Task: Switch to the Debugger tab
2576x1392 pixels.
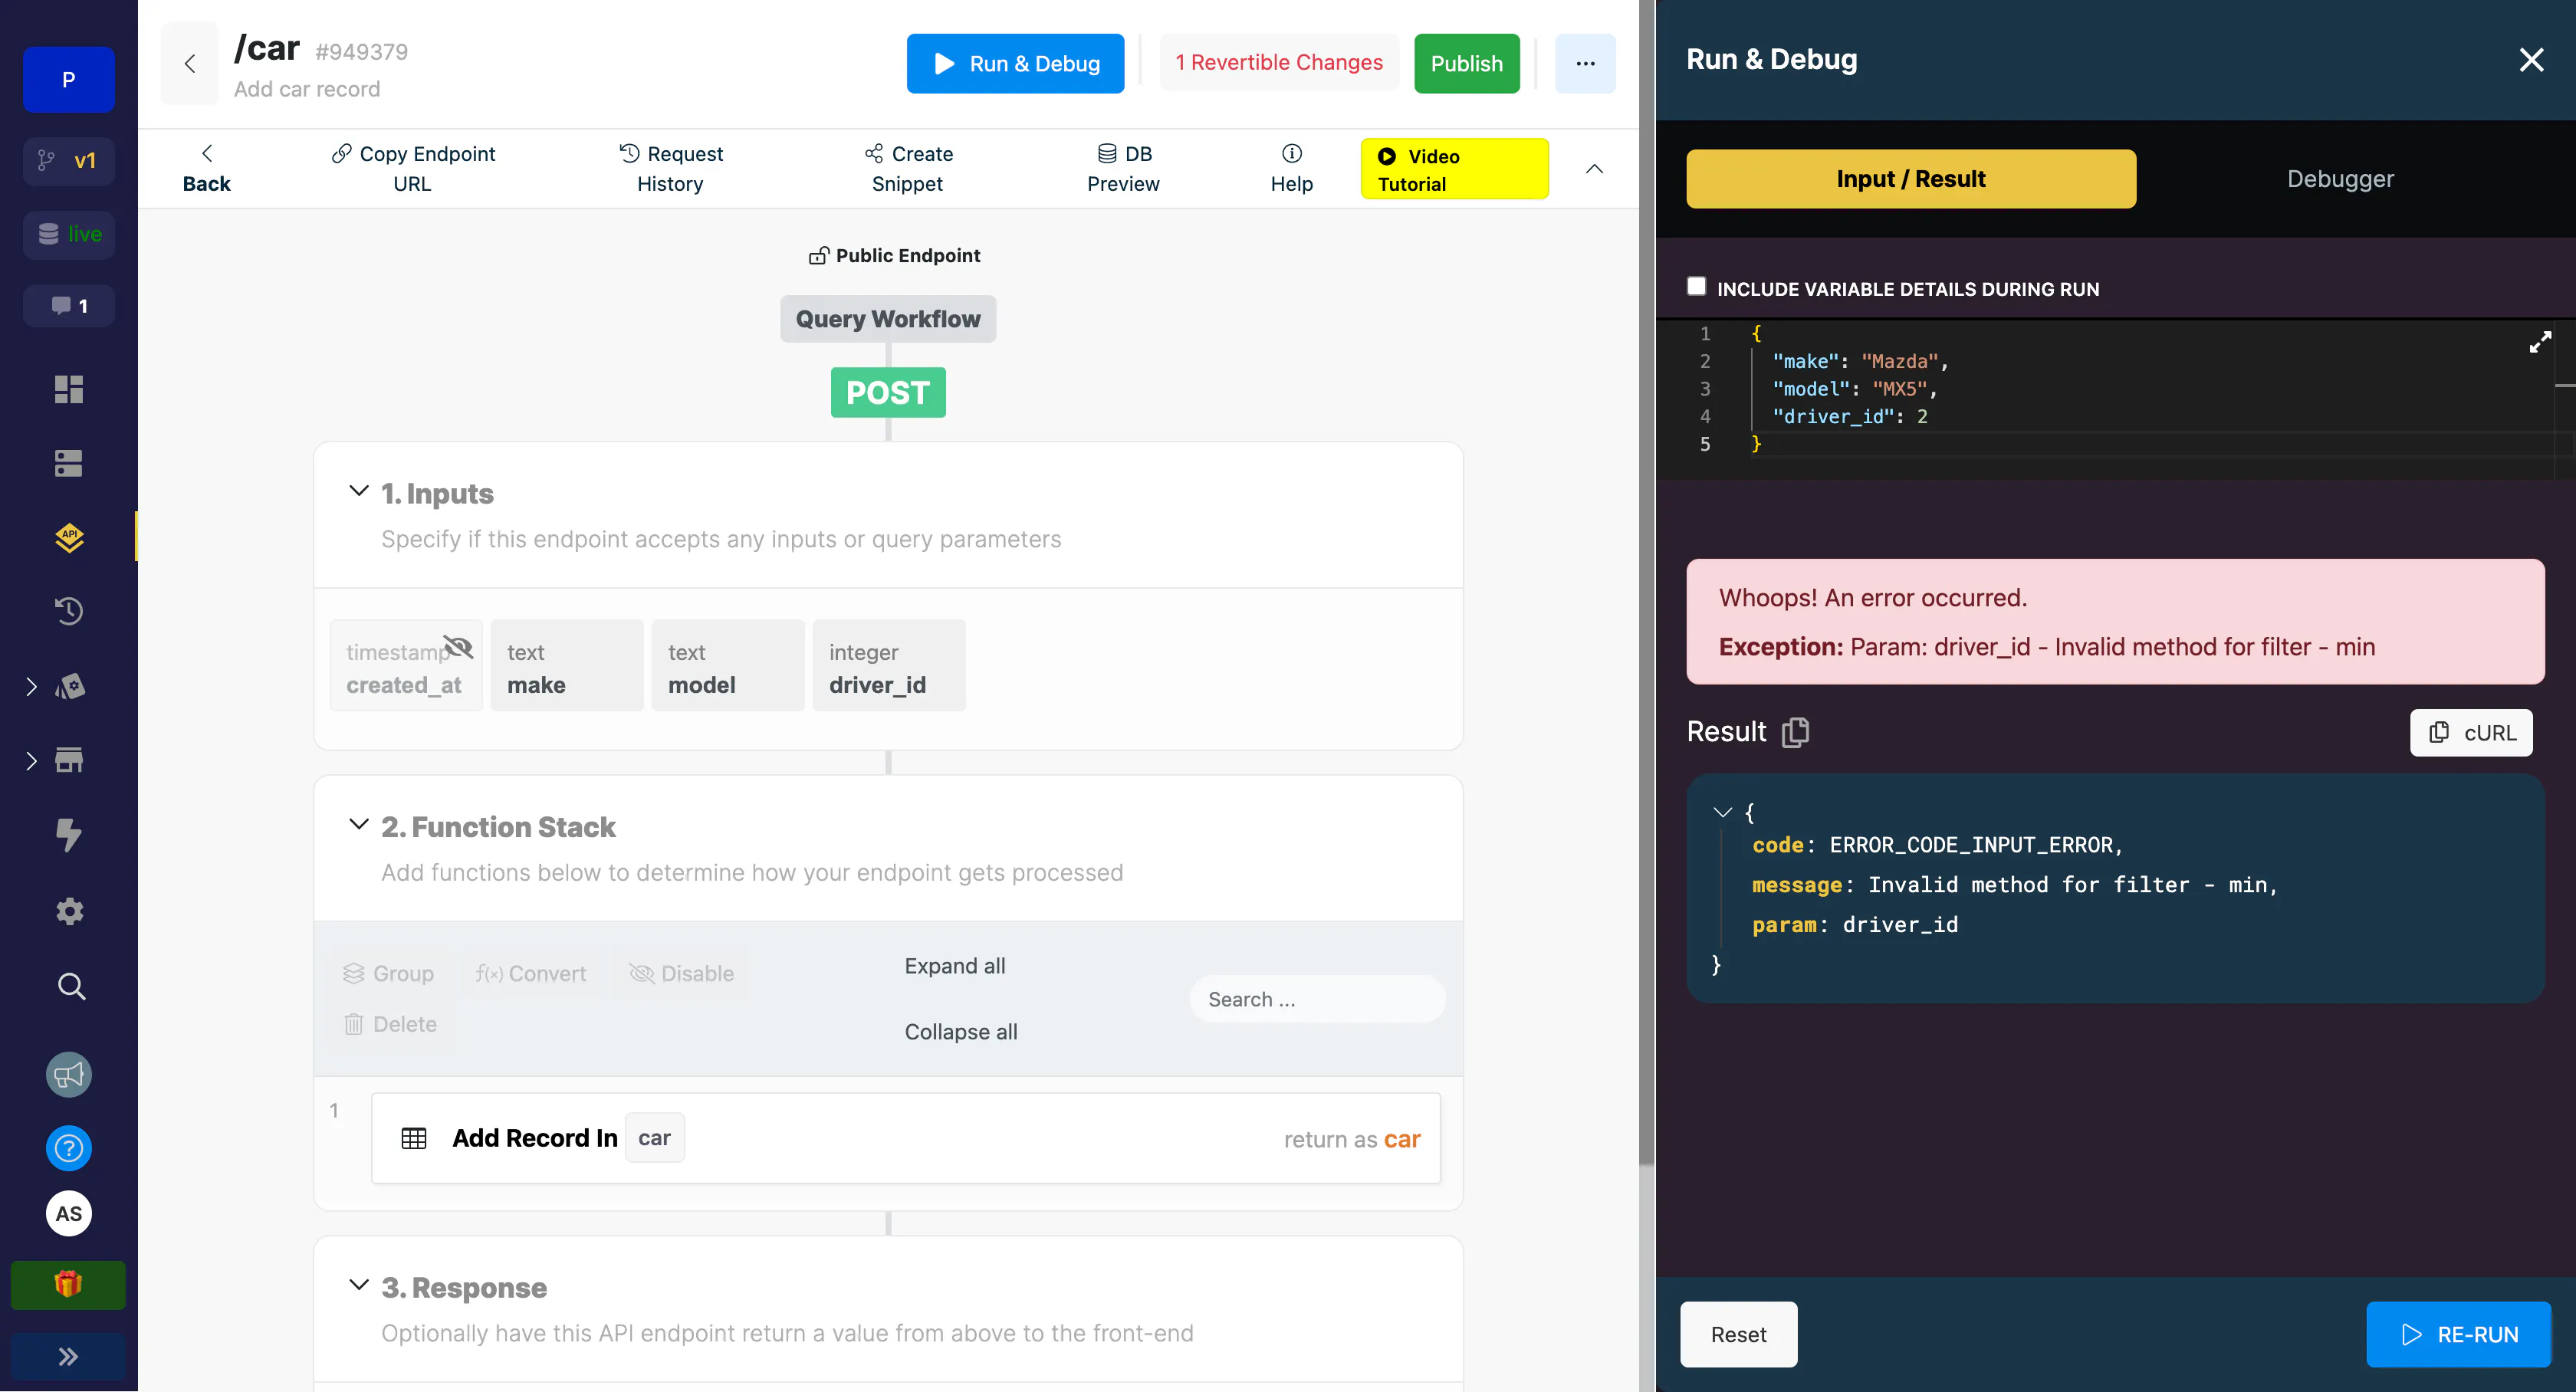Action: [2340, 179]
